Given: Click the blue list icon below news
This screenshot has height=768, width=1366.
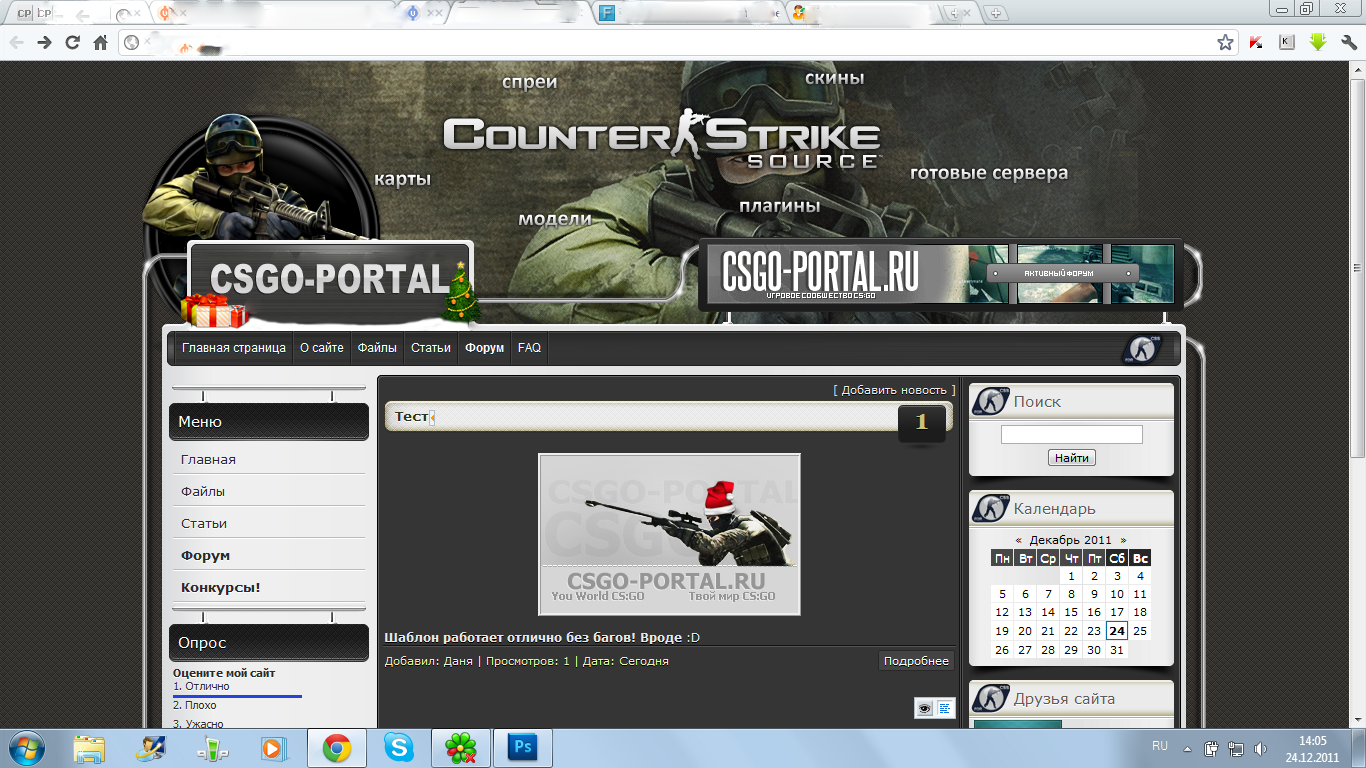Looking at the screenshot, I should coord(945,708).
